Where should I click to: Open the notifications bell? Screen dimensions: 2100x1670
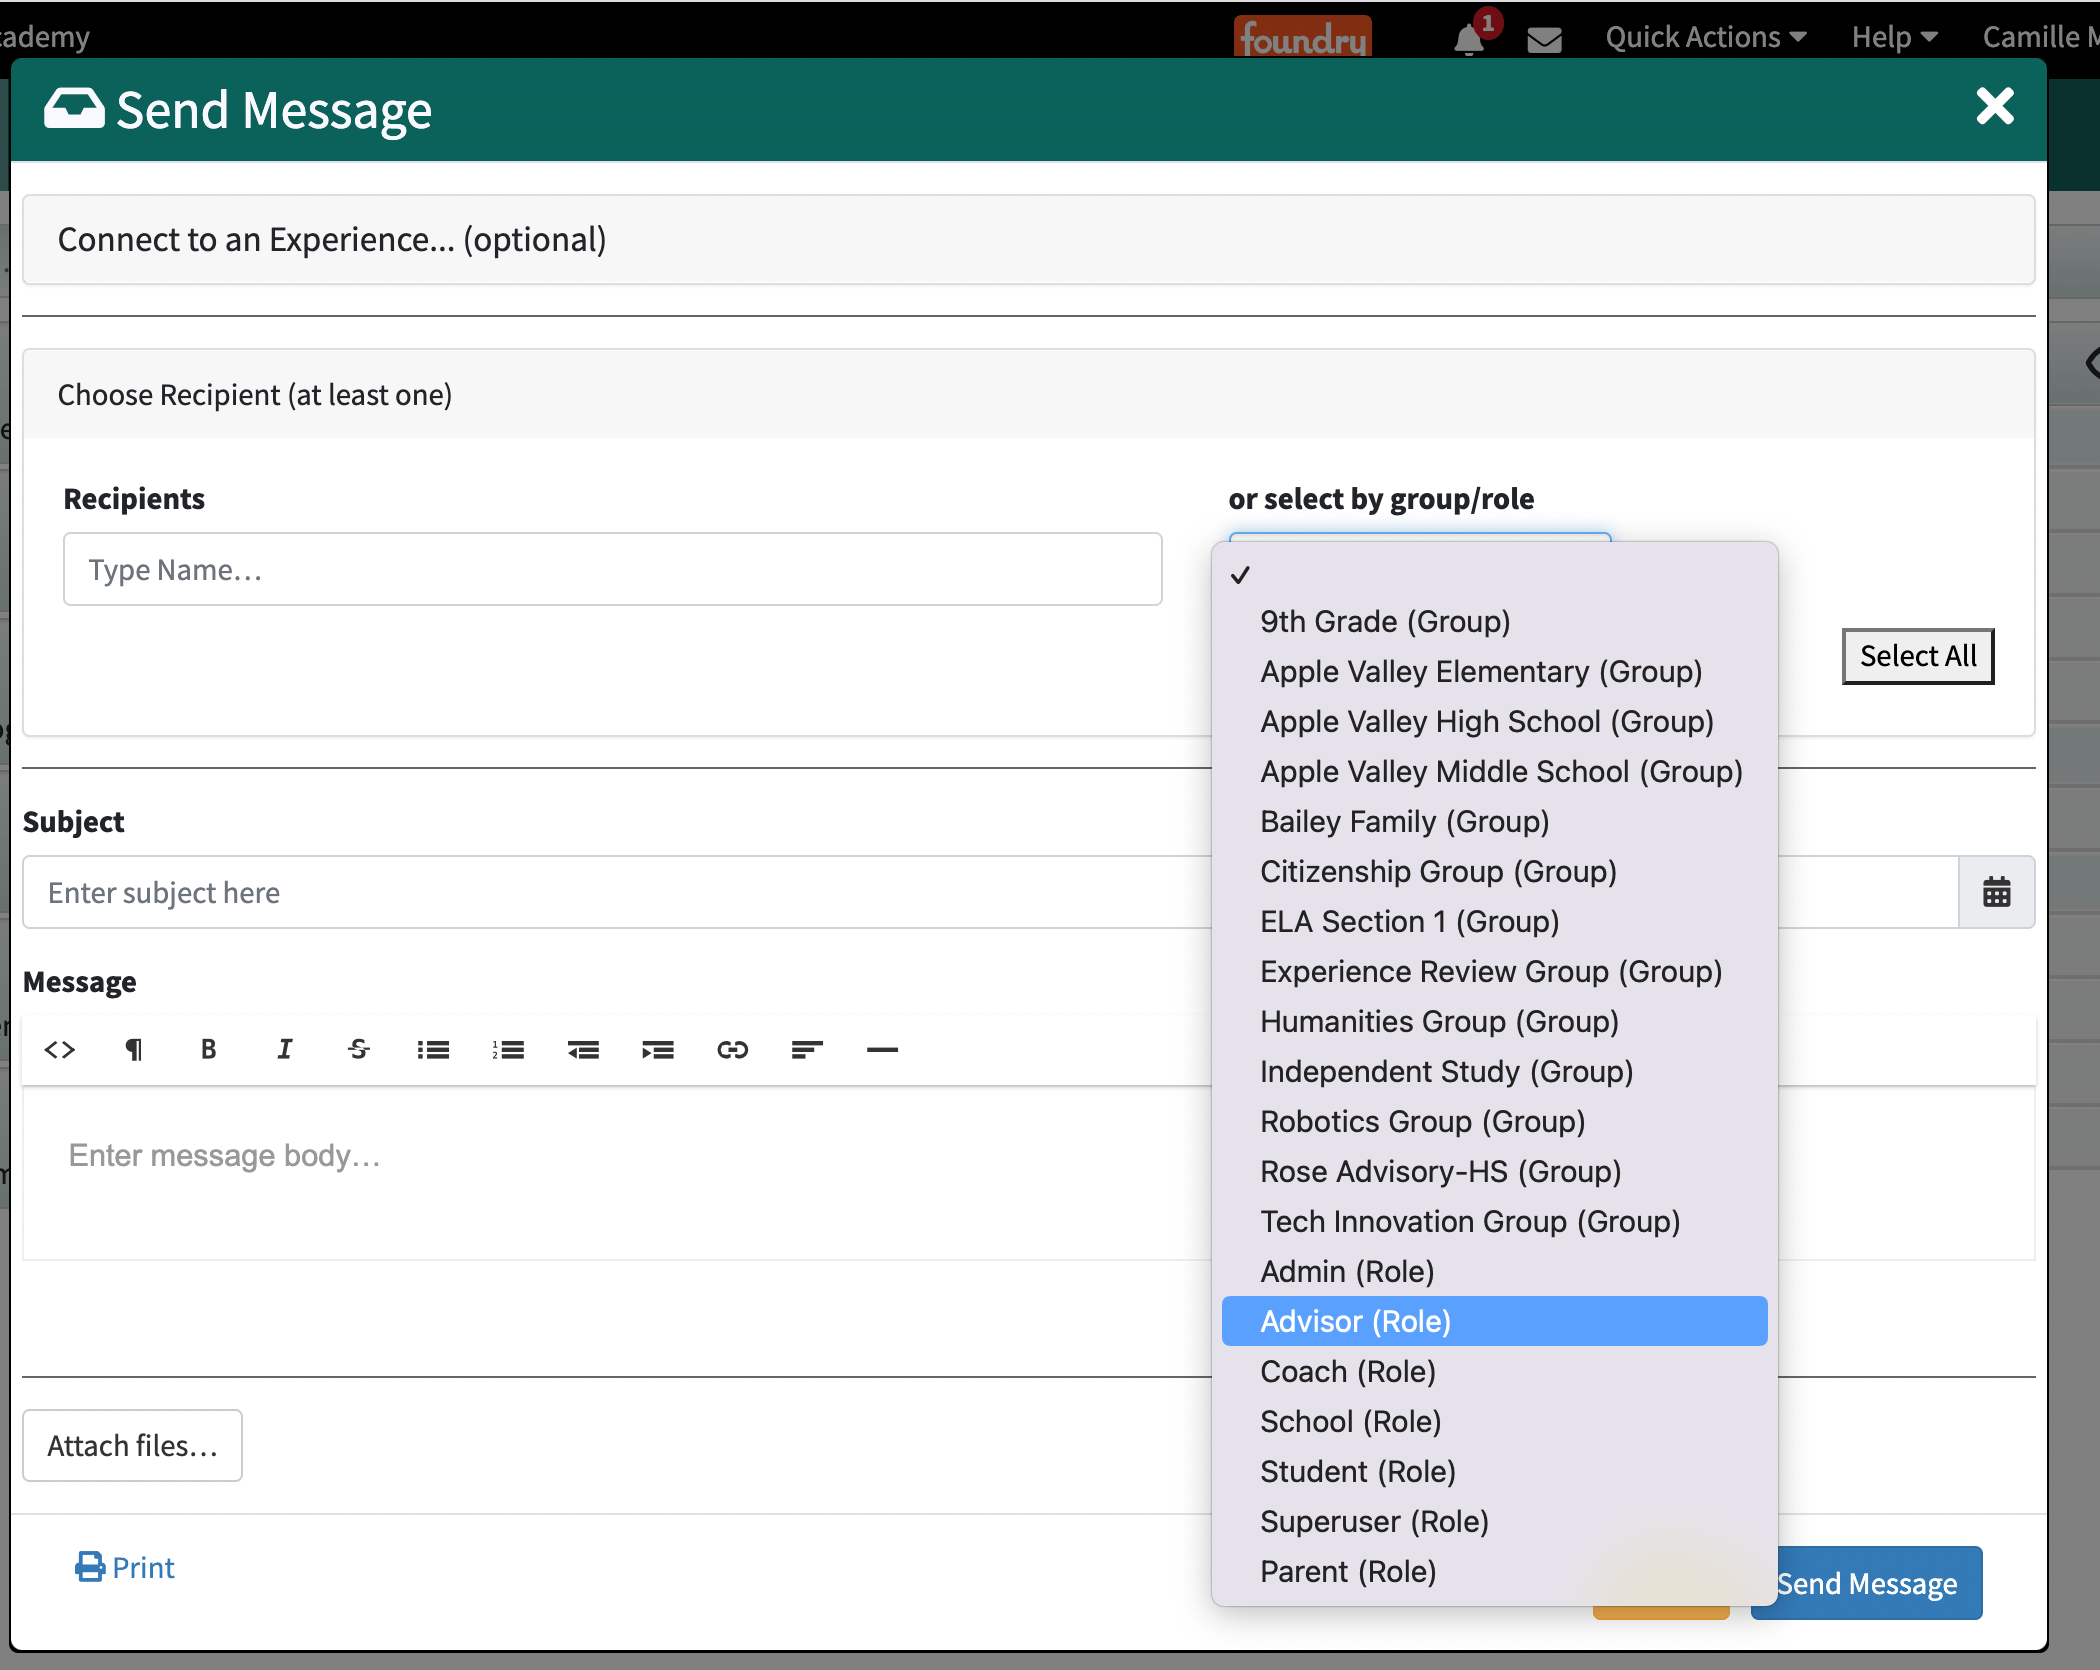click(1468, 38)
